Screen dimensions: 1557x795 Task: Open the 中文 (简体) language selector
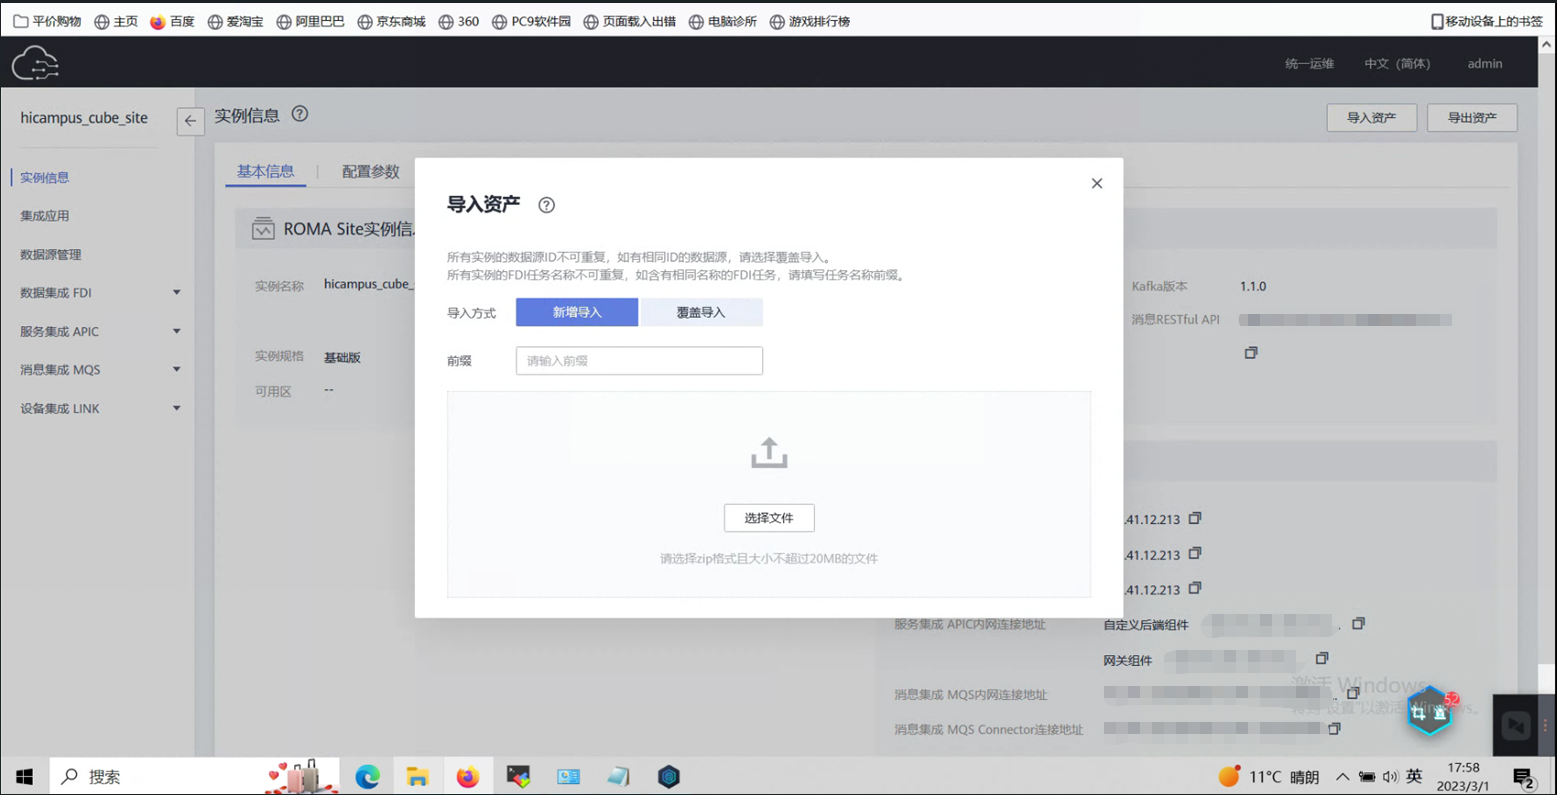coord(1397,64)
